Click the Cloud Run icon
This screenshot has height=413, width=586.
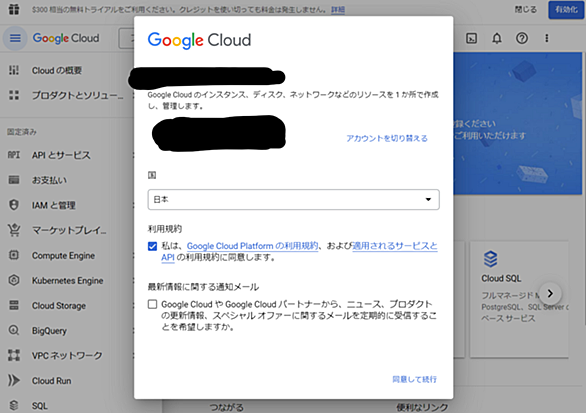pyautogui.click(x=14, y=380)
